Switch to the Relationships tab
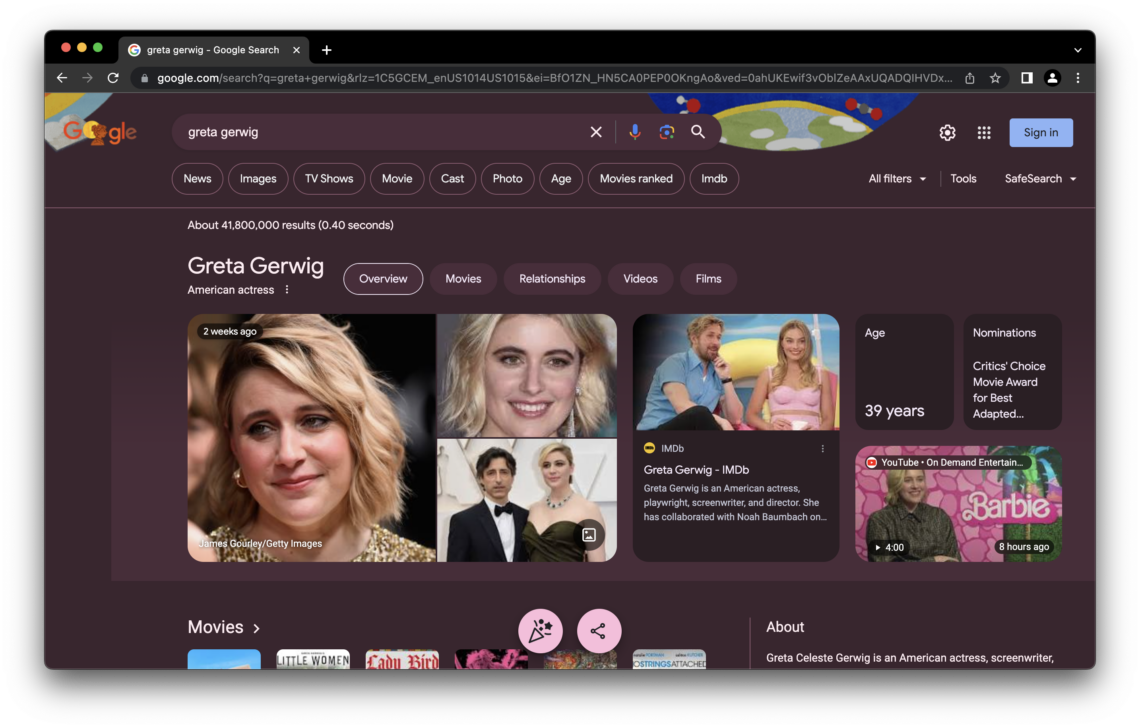Image resolution: width=1140 pixels, height=728 pixels. pos(552,279)
